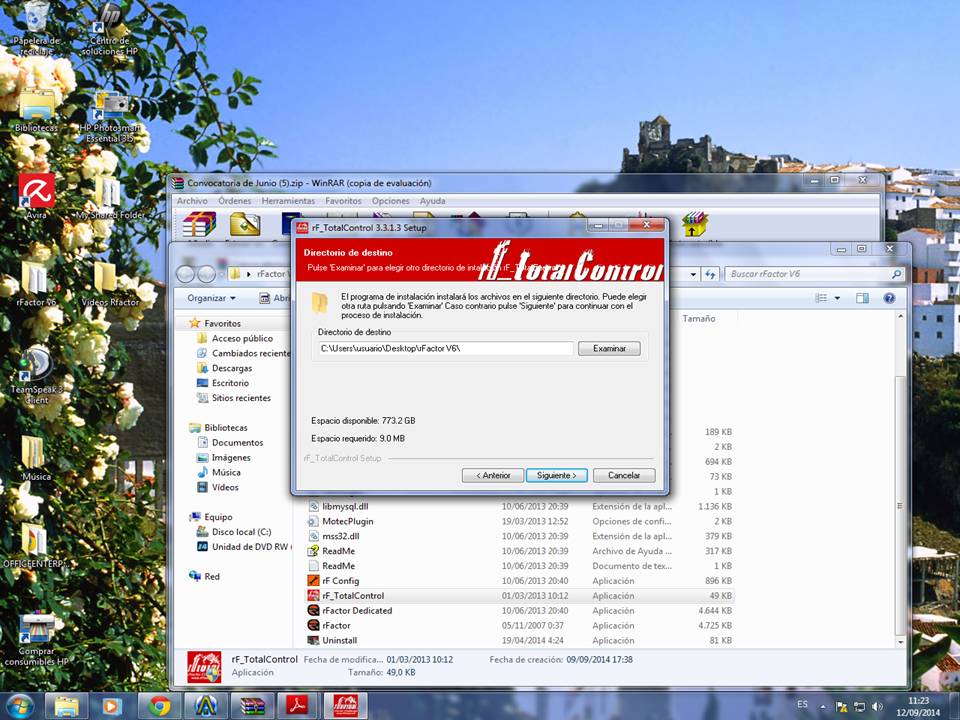Click Explorer back navigation button
Screen dimensions: 960x720
[186, 274]
